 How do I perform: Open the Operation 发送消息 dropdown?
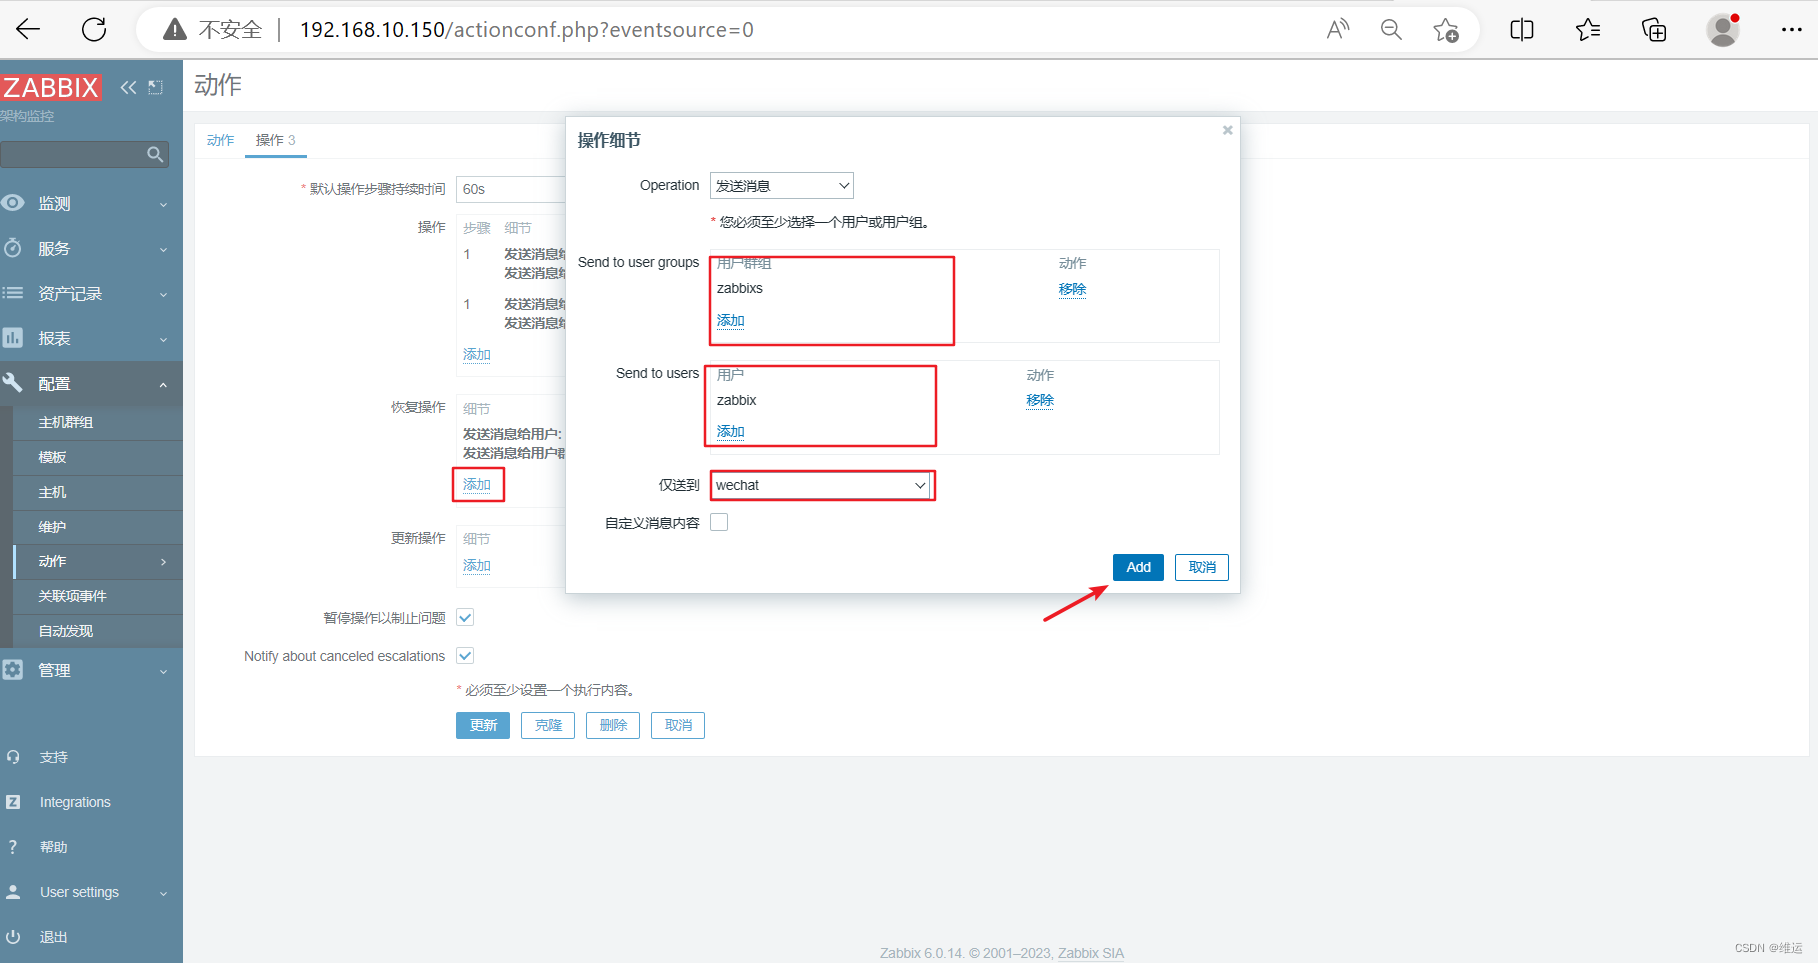tap(781, 186)
